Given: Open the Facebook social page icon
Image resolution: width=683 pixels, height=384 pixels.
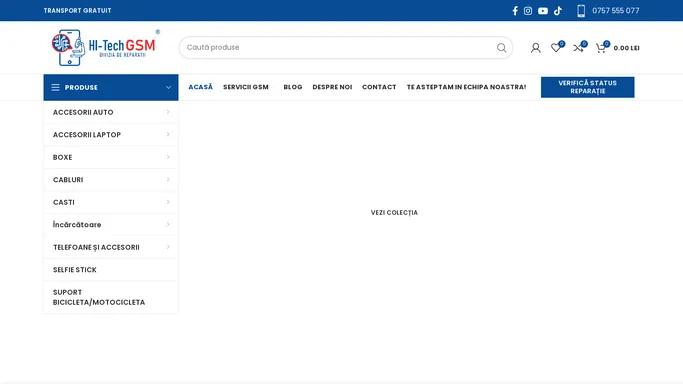Looking at the screenshot, I should point(515,11).
